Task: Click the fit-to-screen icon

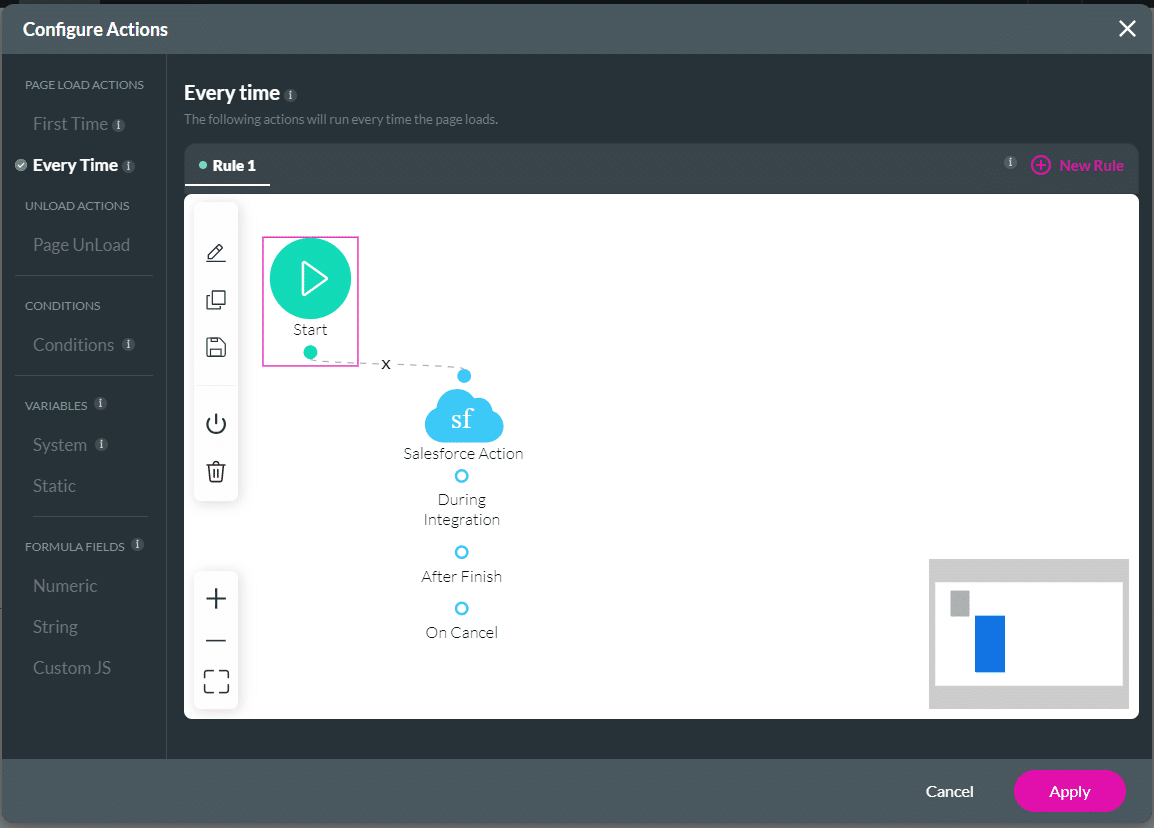Action: tap(215, 681)
